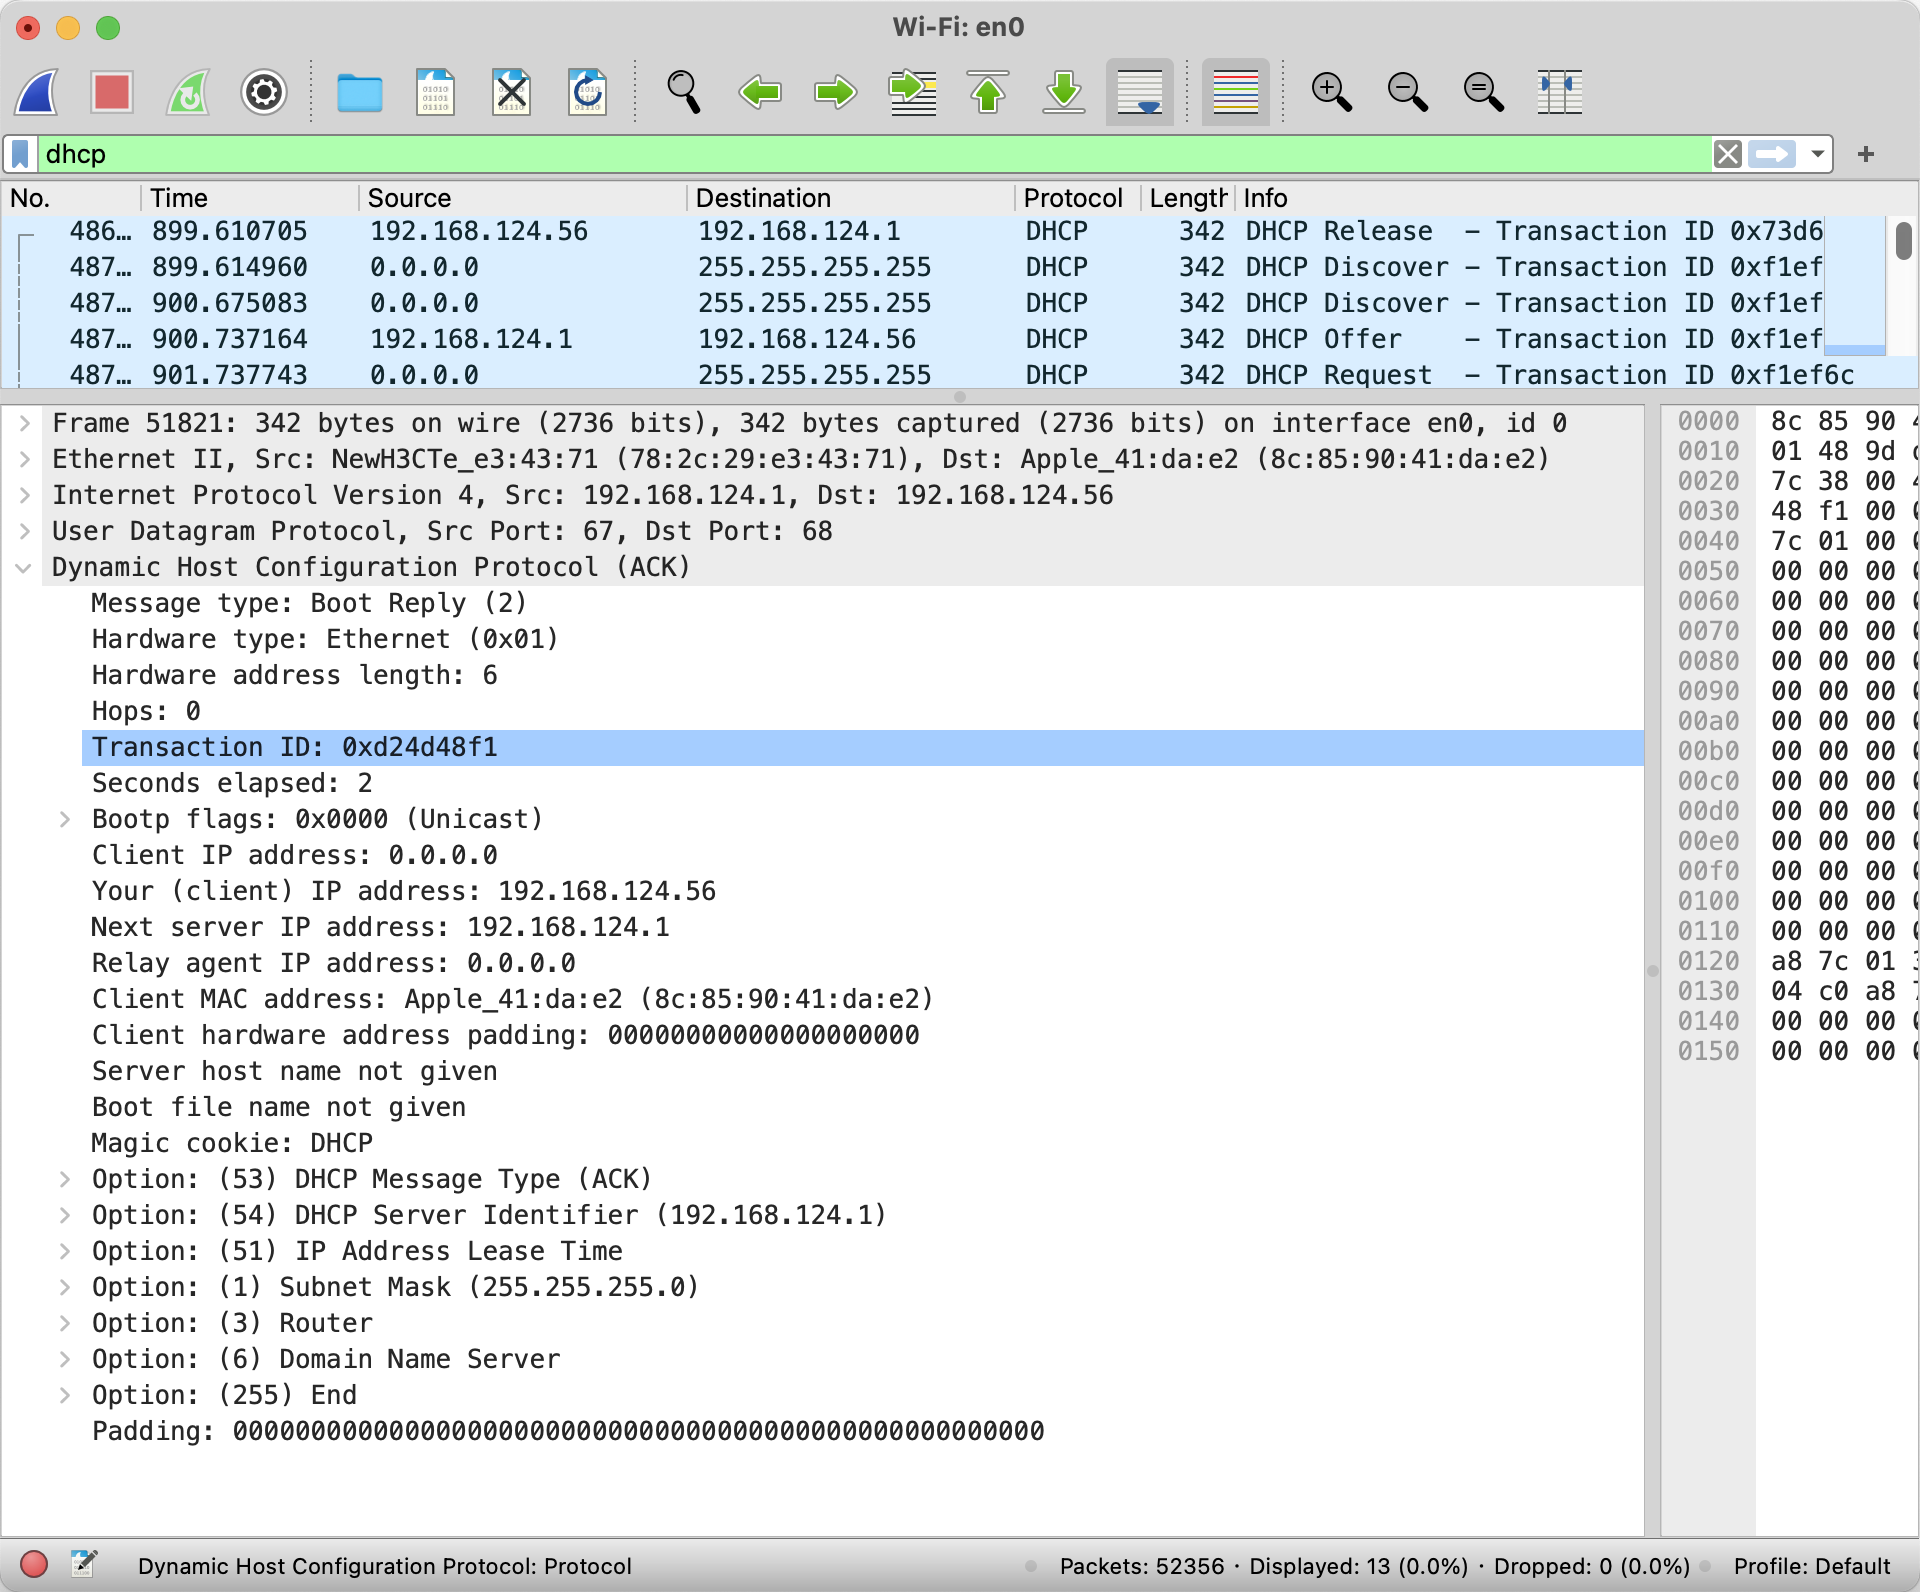Click Profile: Default in status bar
1920x1592 pixels.
[1812, 1566]
